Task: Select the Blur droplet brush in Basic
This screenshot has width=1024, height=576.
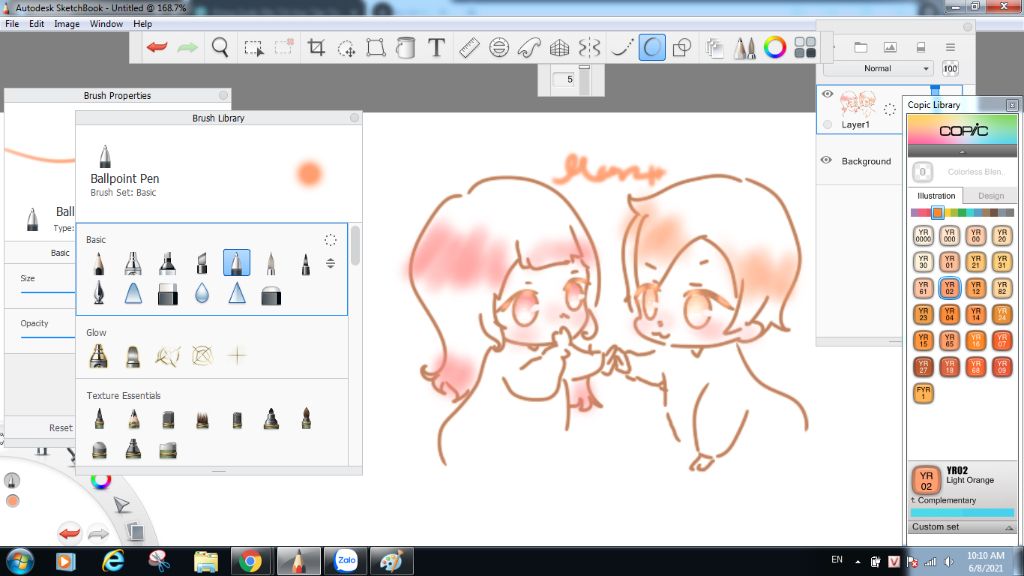Action: tap(202, 295)
